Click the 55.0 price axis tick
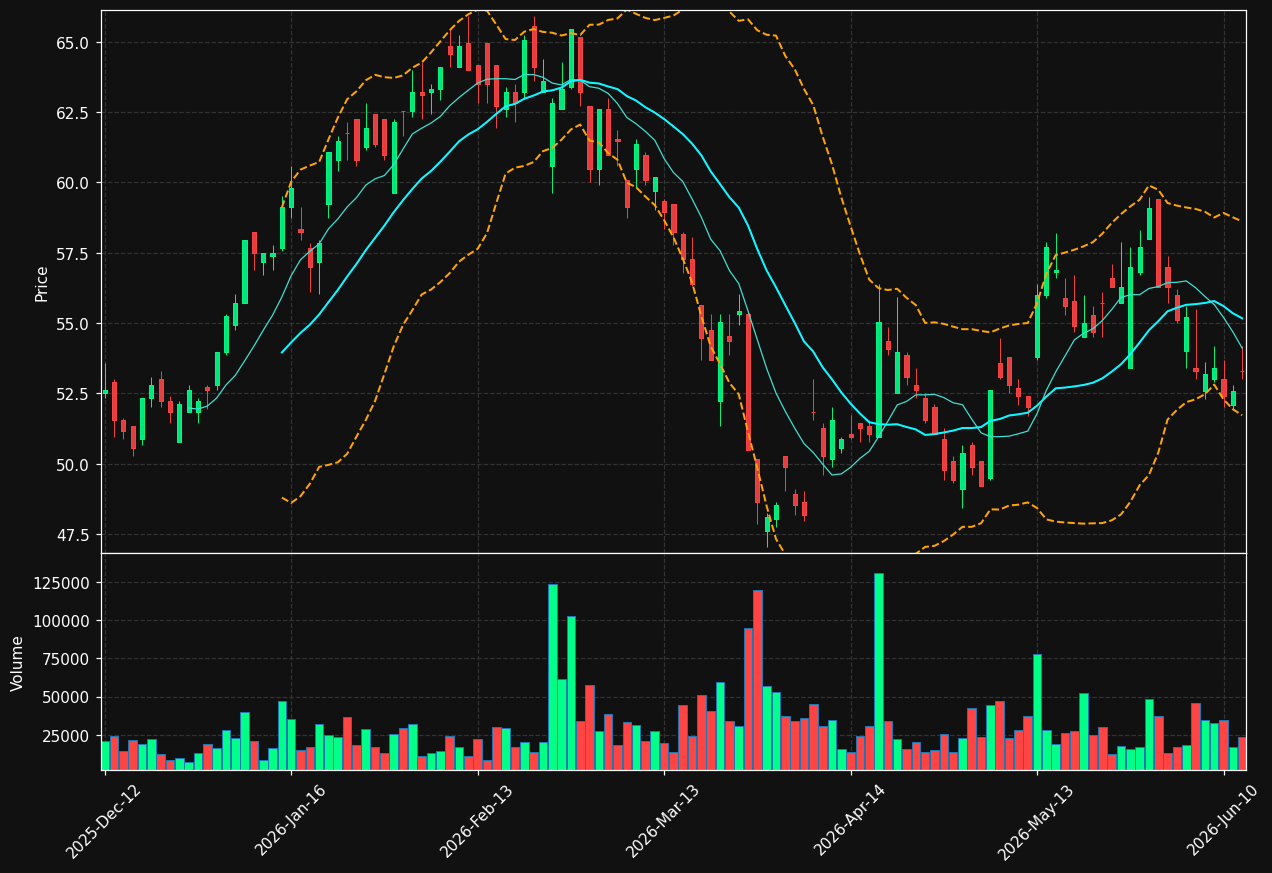The width and height of the screenshot is (1272, 873). coord(73,324)
